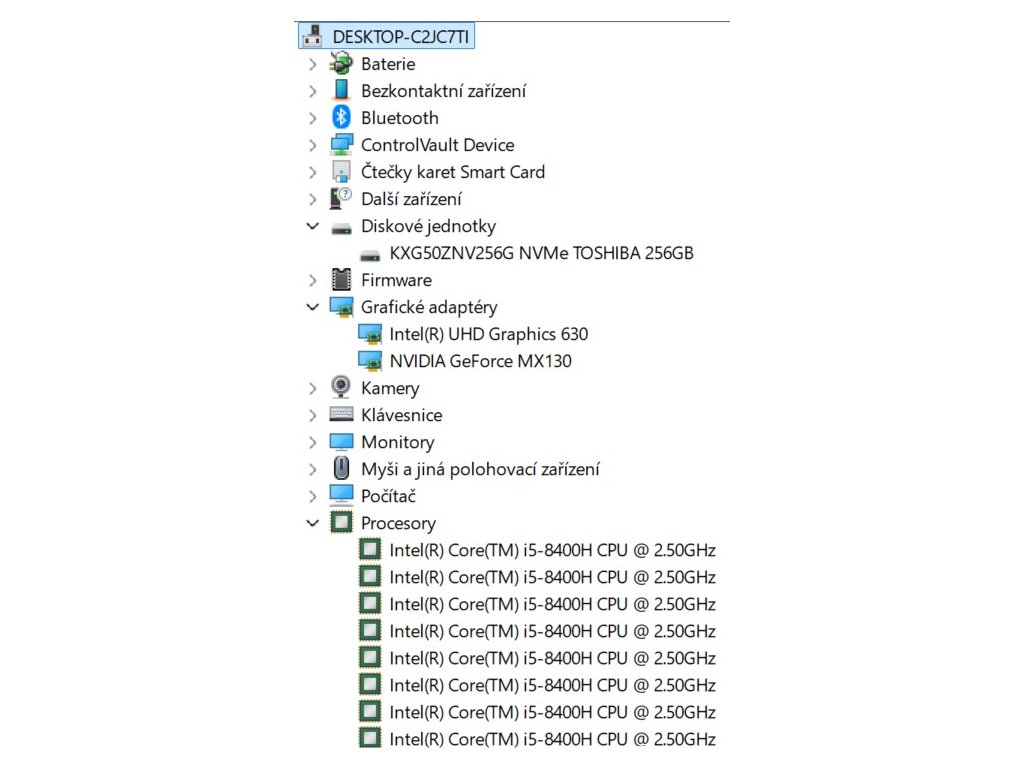The width and height of the screenshot is (1024, 768).
Task: Expand the Další zařízení category
Action: click(312, 199)
